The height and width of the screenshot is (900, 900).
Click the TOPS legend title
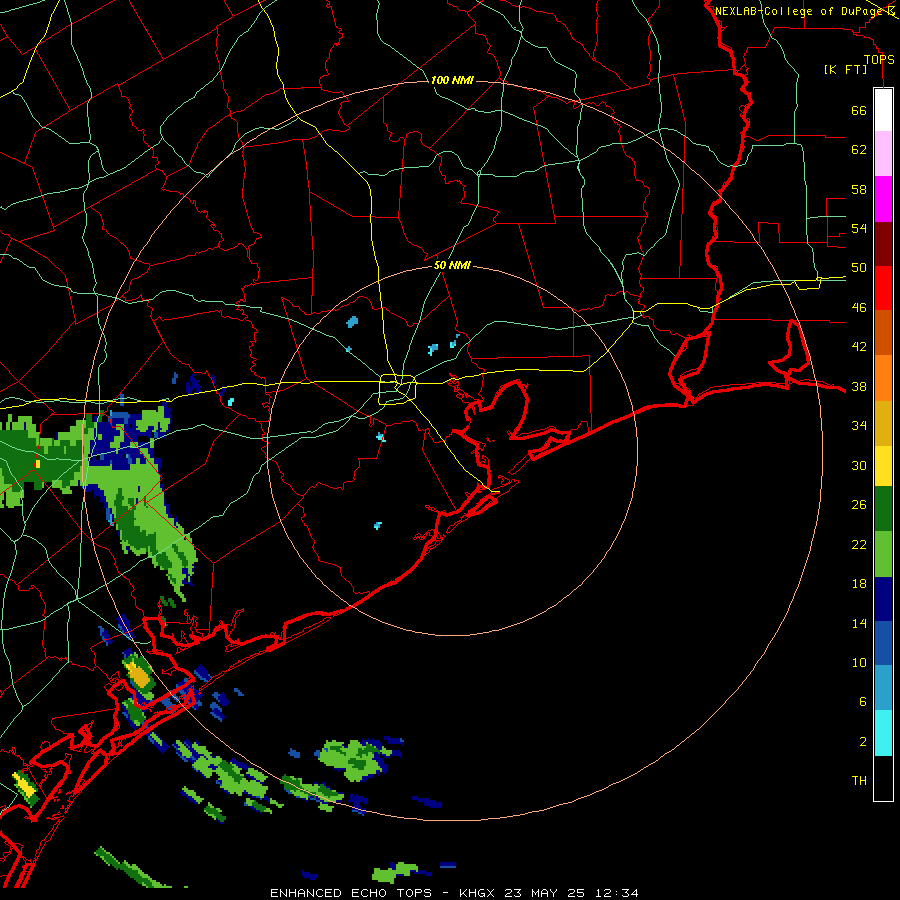(x=879, y=60)
